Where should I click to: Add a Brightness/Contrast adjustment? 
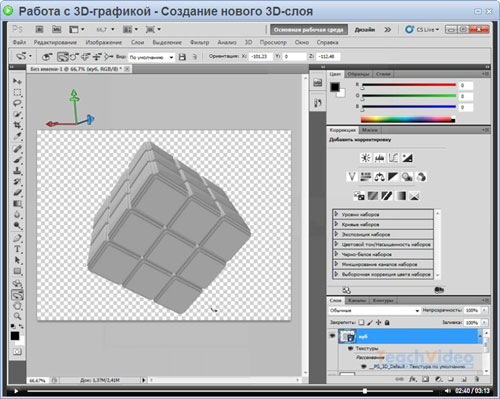[366, 158]
